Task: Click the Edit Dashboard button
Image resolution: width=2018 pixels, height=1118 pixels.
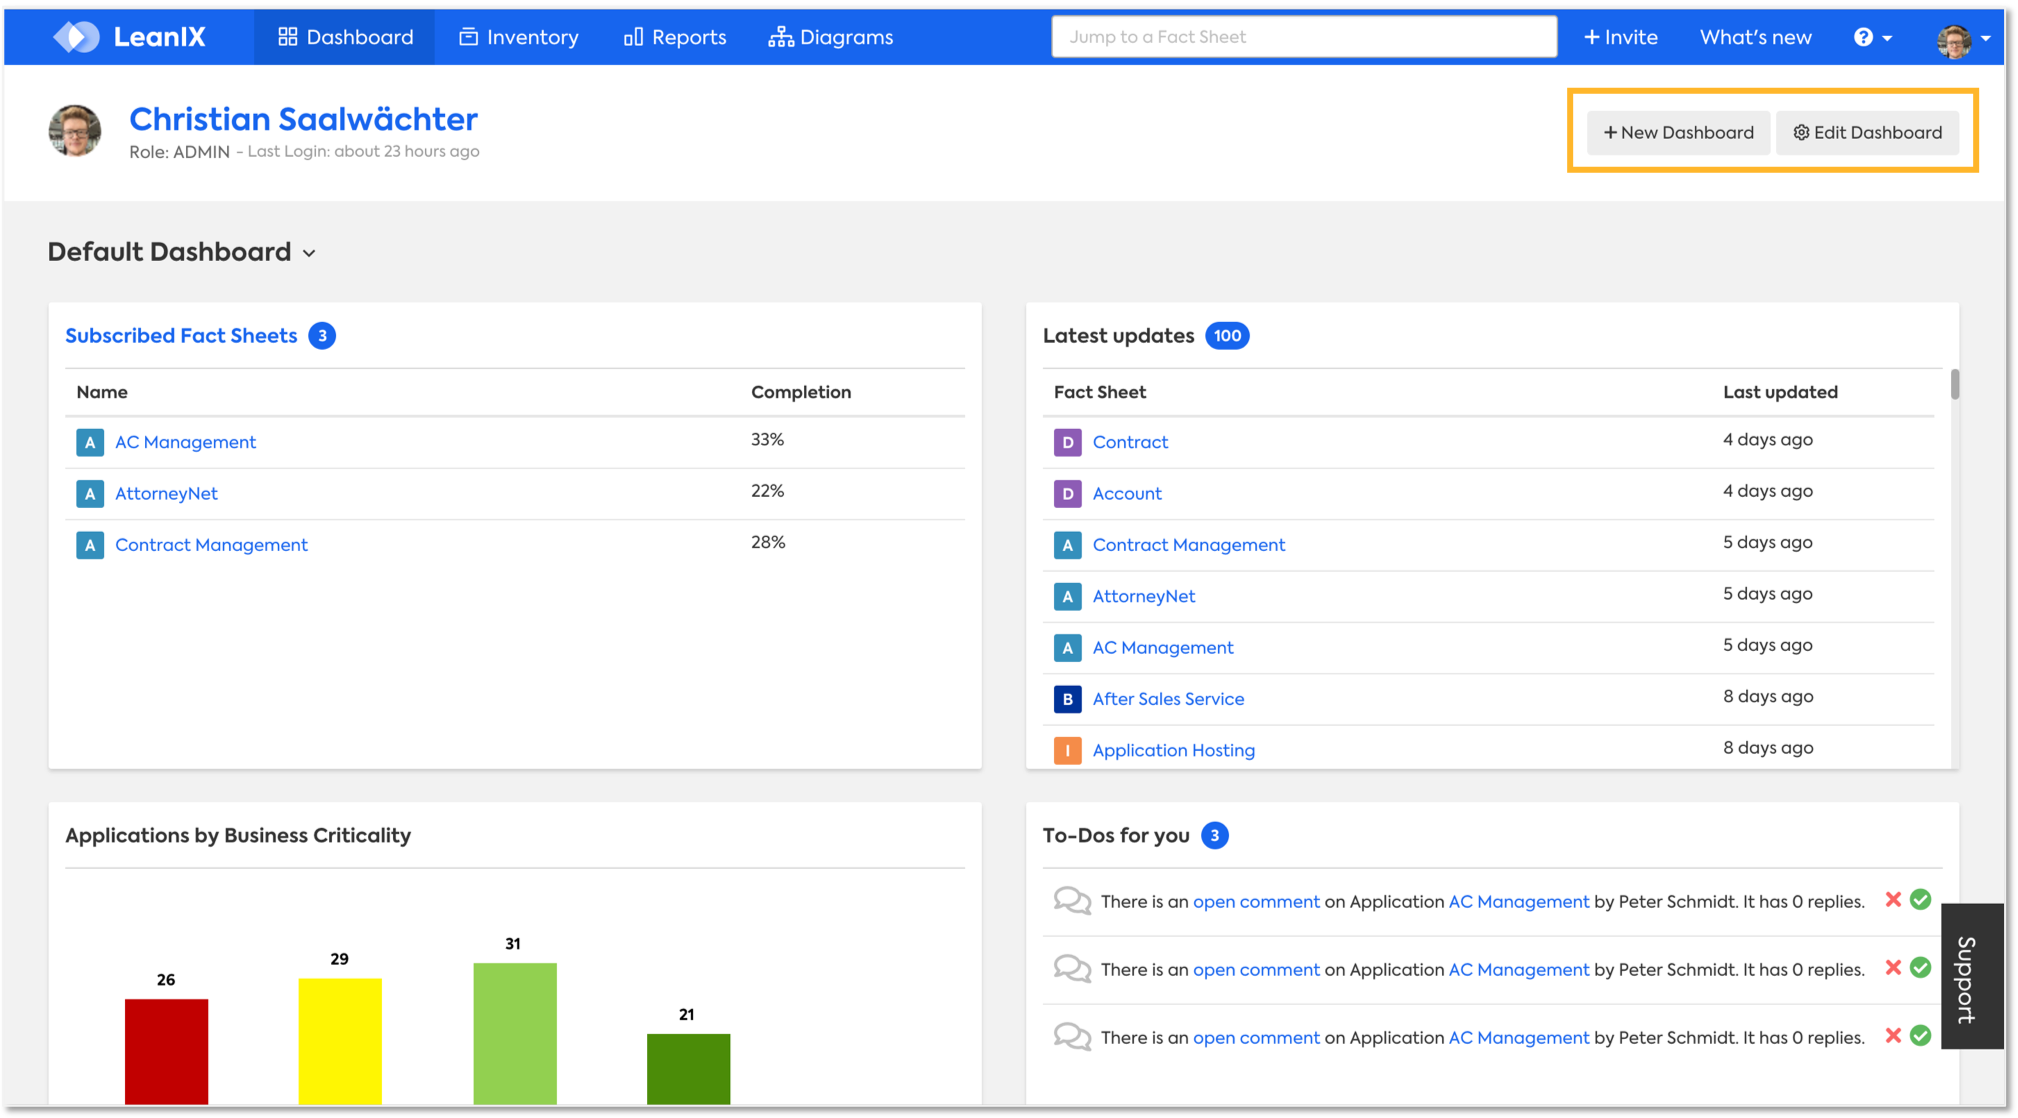Action: click(1867, 132)
